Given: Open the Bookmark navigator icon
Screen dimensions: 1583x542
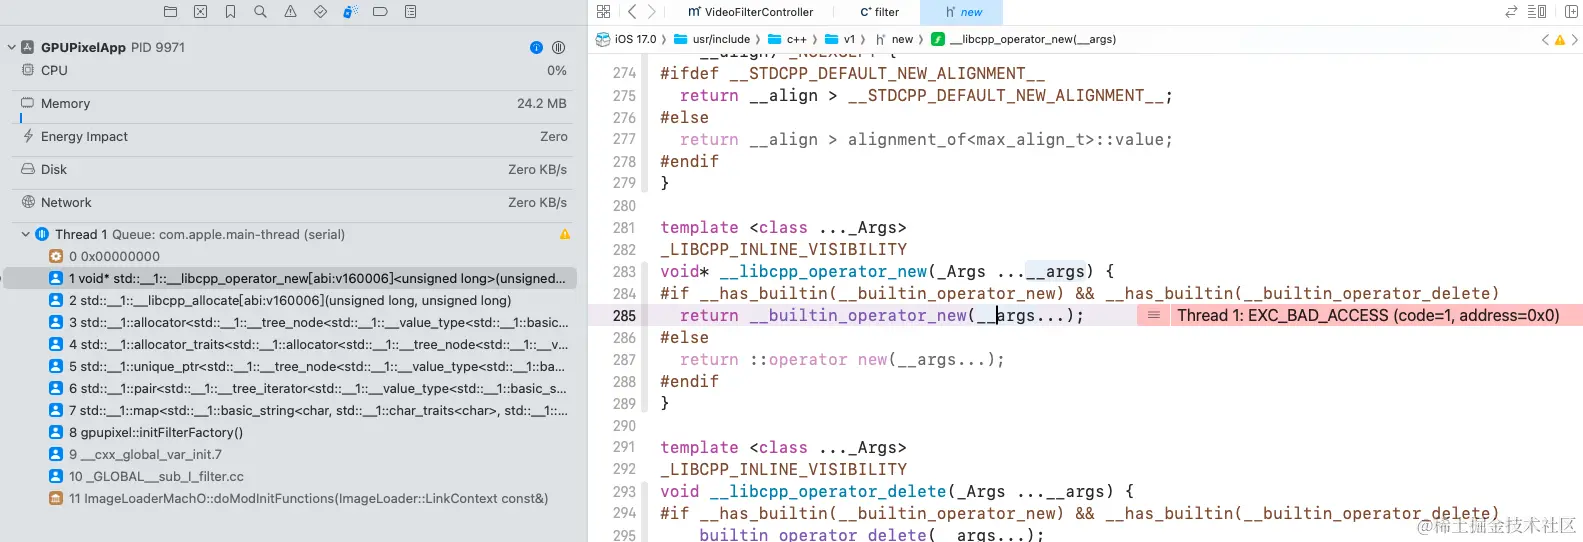Looking at the screenshot, I should click(230, 12).
